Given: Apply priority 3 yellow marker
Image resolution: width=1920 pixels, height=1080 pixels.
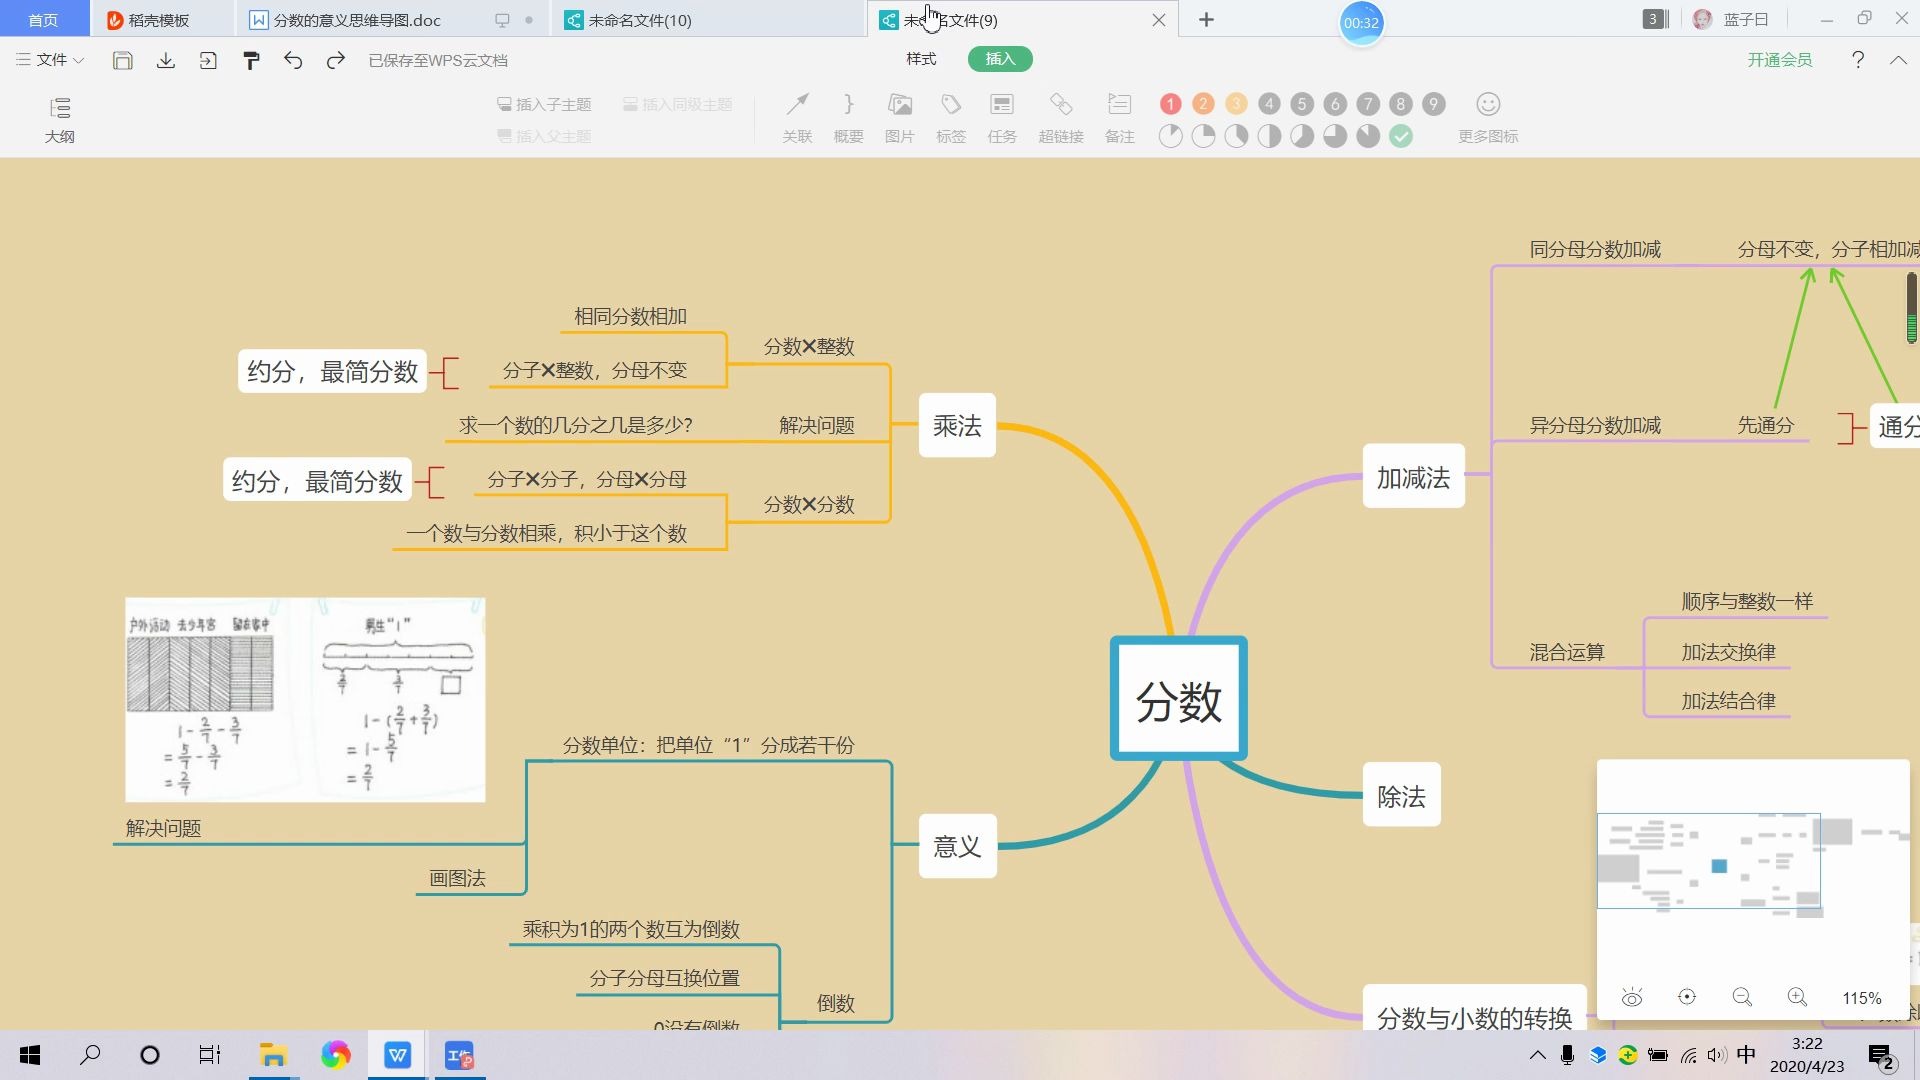Looking at the screenshot, I should click(1237, 104).
